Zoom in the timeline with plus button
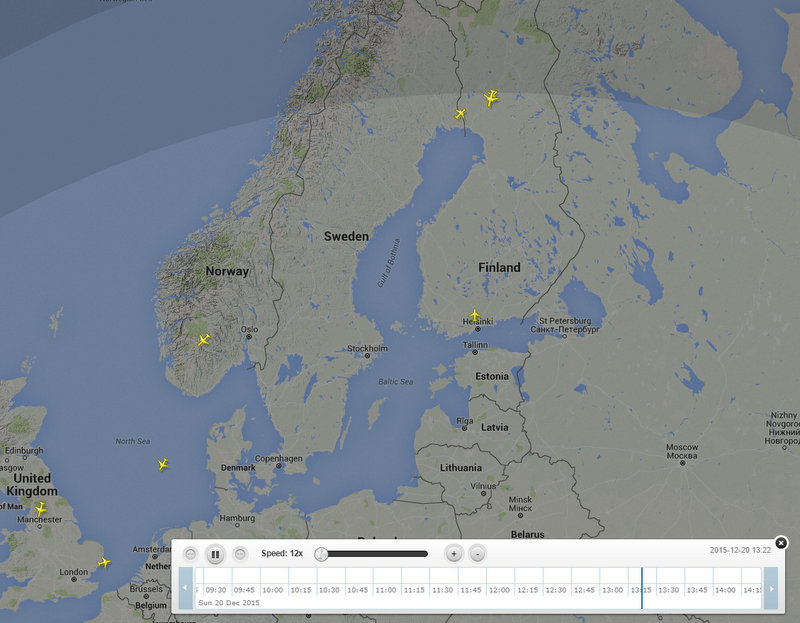800x623 pixels. click(x=454, y=554)
